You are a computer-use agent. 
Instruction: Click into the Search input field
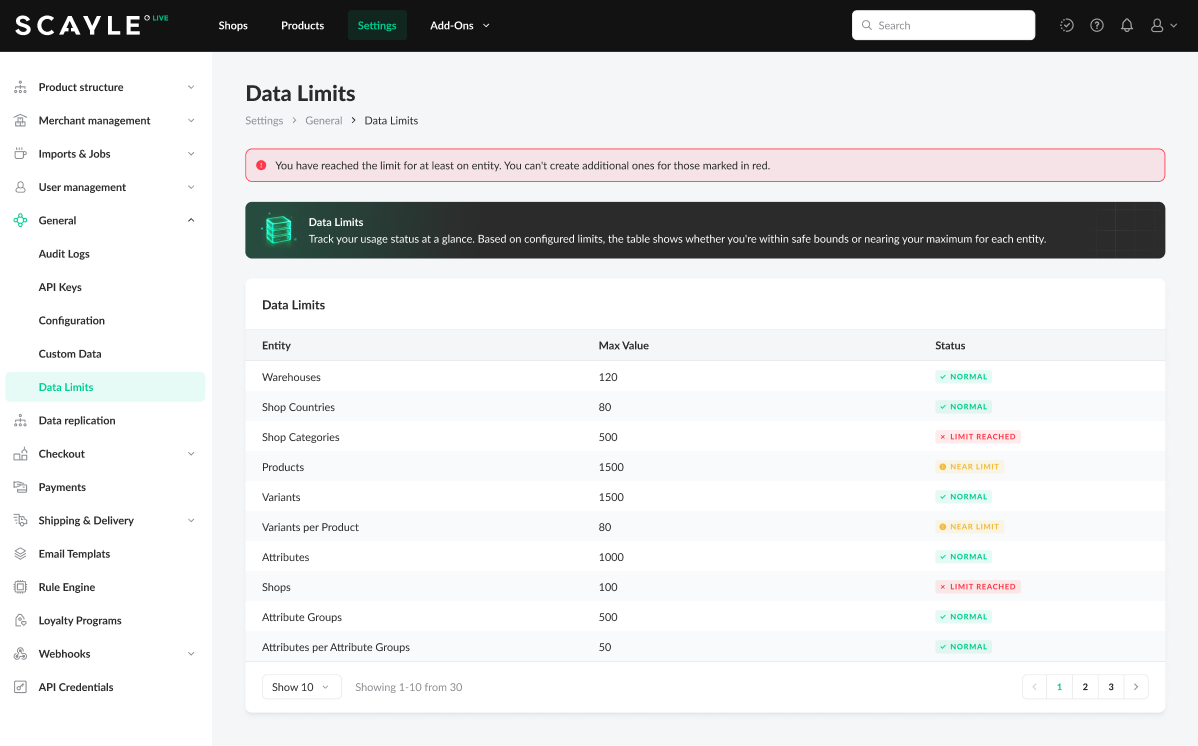[x=950, y=26]
